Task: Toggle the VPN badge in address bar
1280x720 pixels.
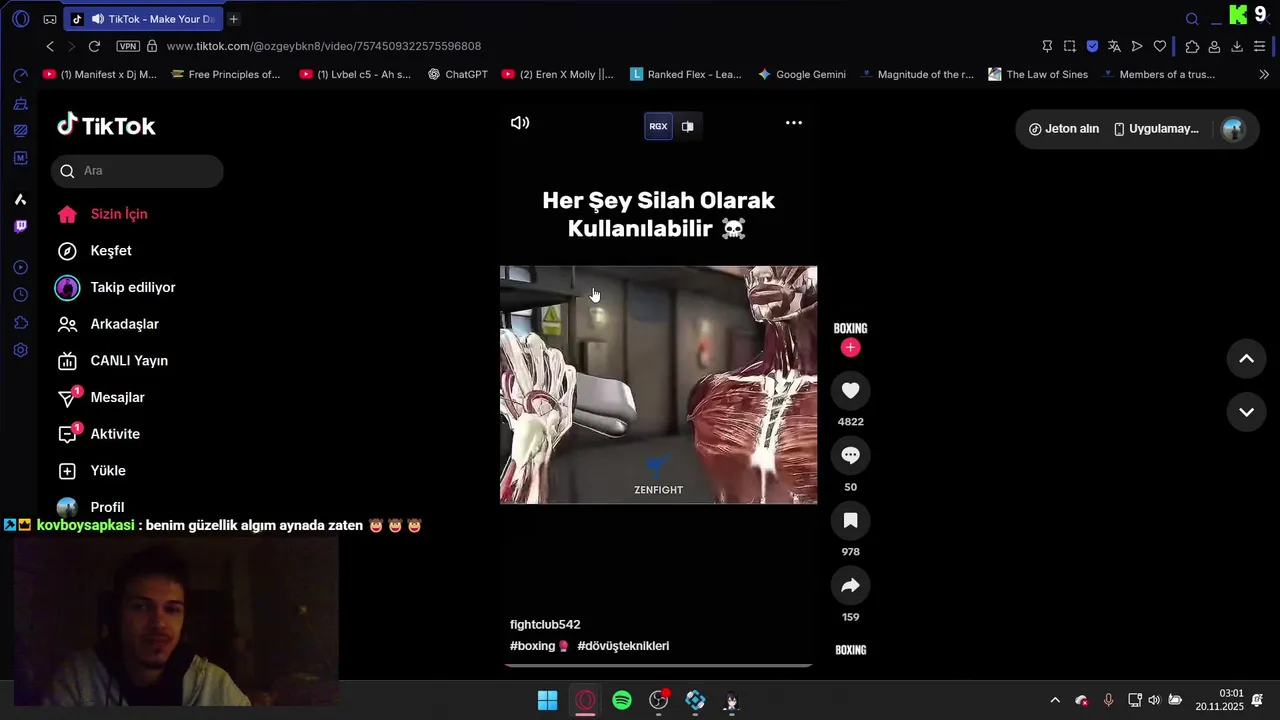Action: (128, 46)
